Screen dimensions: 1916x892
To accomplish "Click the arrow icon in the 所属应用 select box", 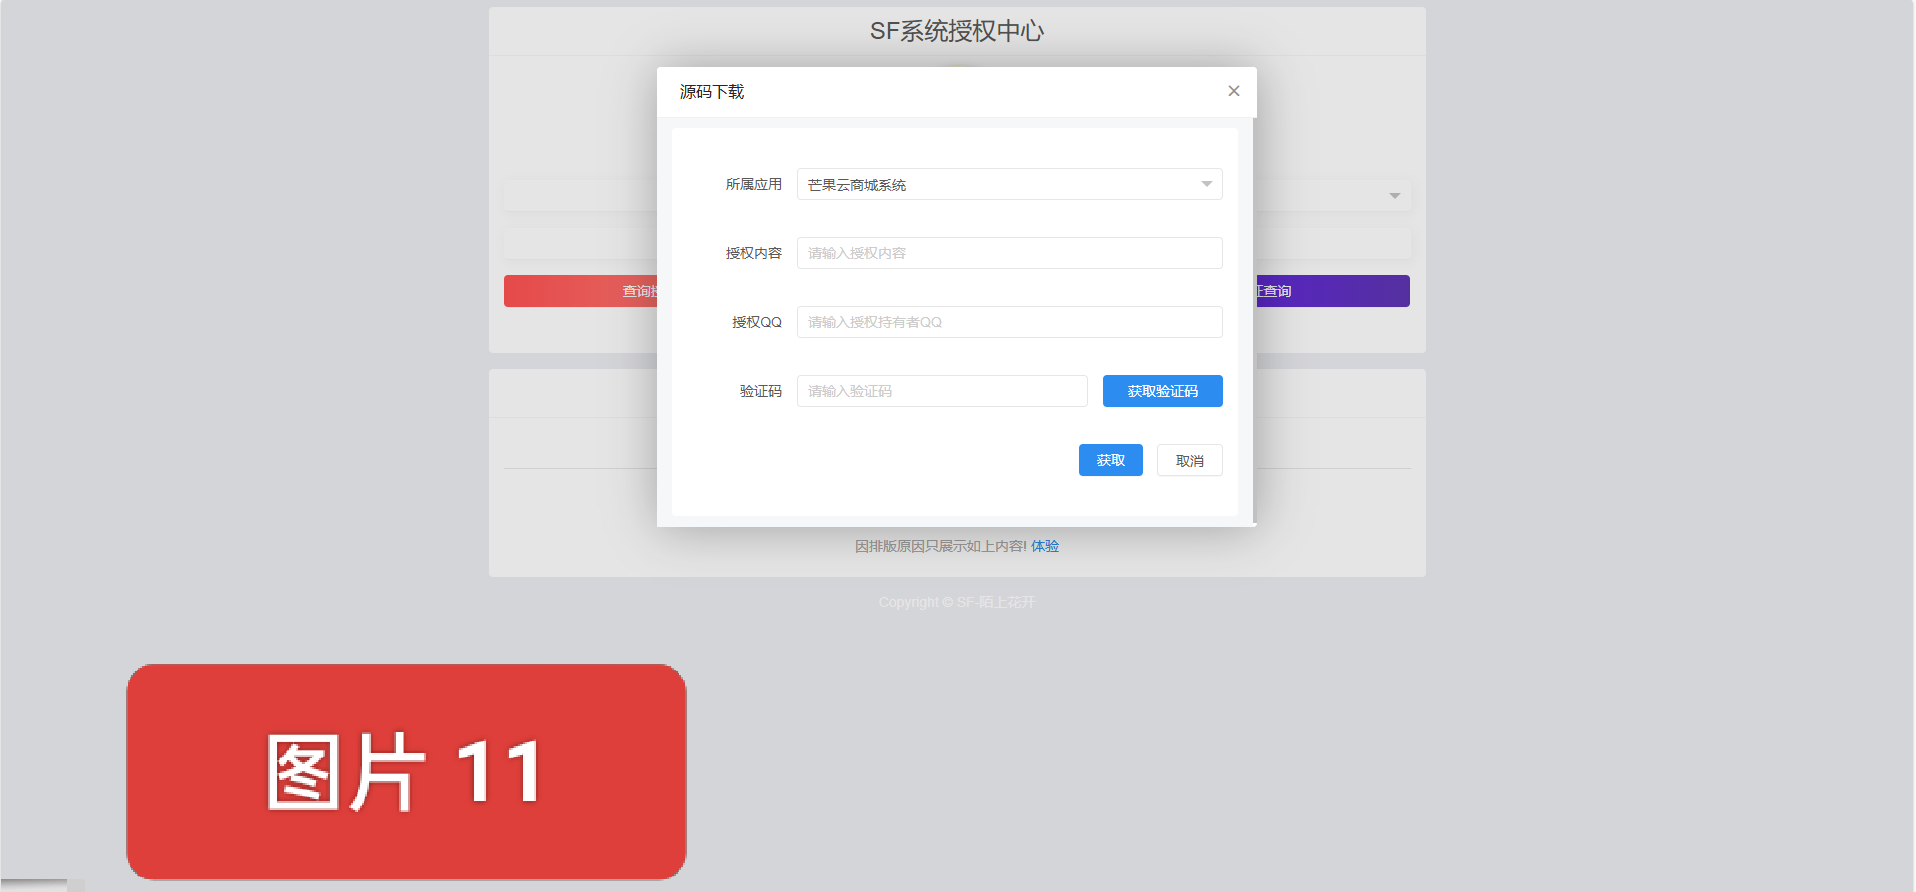I will [1206, 184].
